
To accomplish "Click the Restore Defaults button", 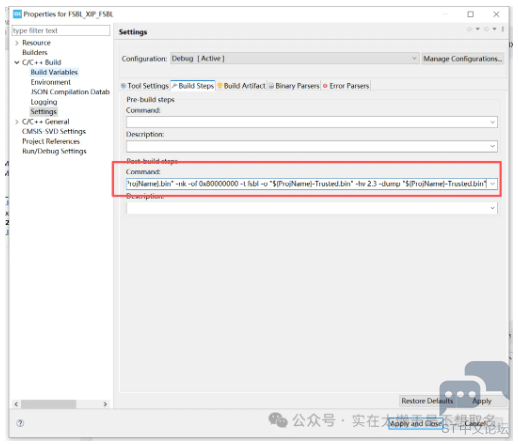I will click(x=427, y=401).
